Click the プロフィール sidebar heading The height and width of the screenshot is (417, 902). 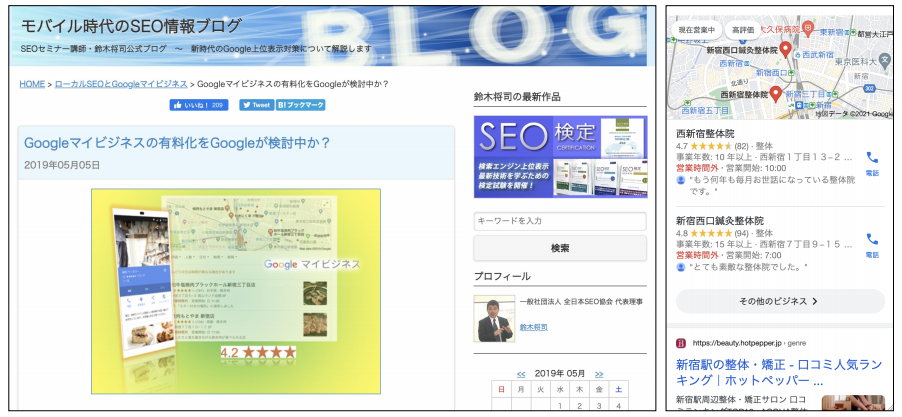(502, 276)
